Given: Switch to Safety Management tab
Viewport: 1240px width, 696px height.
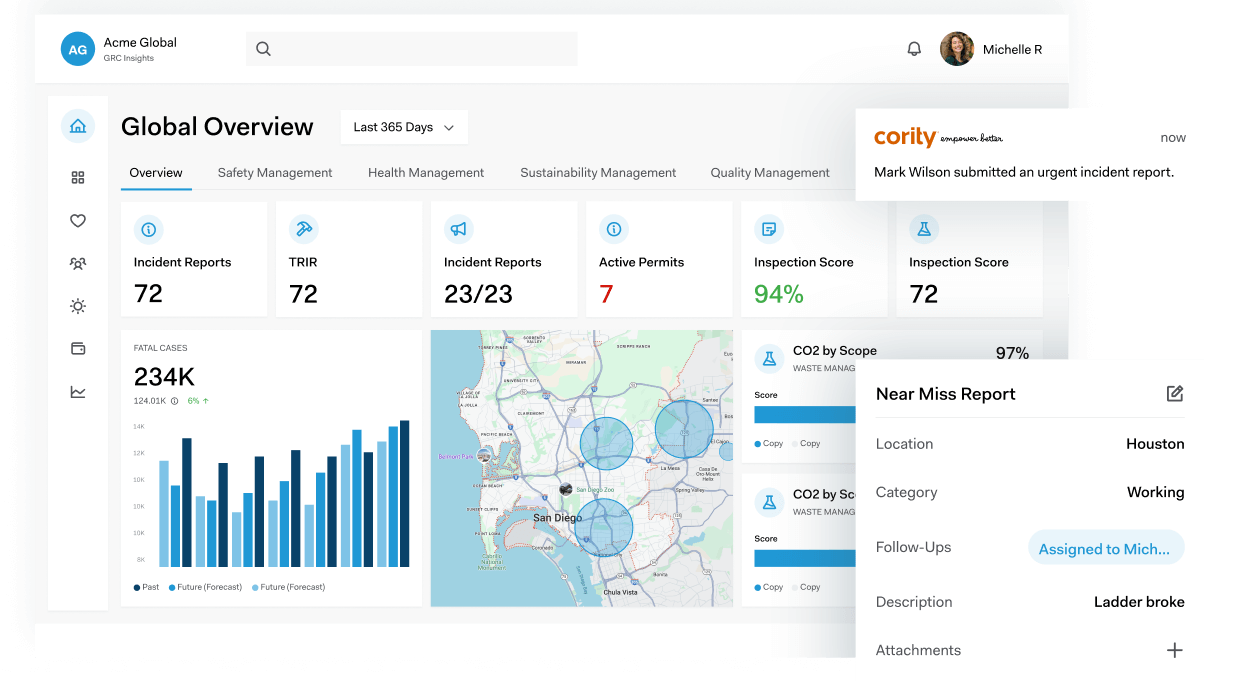Looking at the screenshot, I should [x=275, y=173].
